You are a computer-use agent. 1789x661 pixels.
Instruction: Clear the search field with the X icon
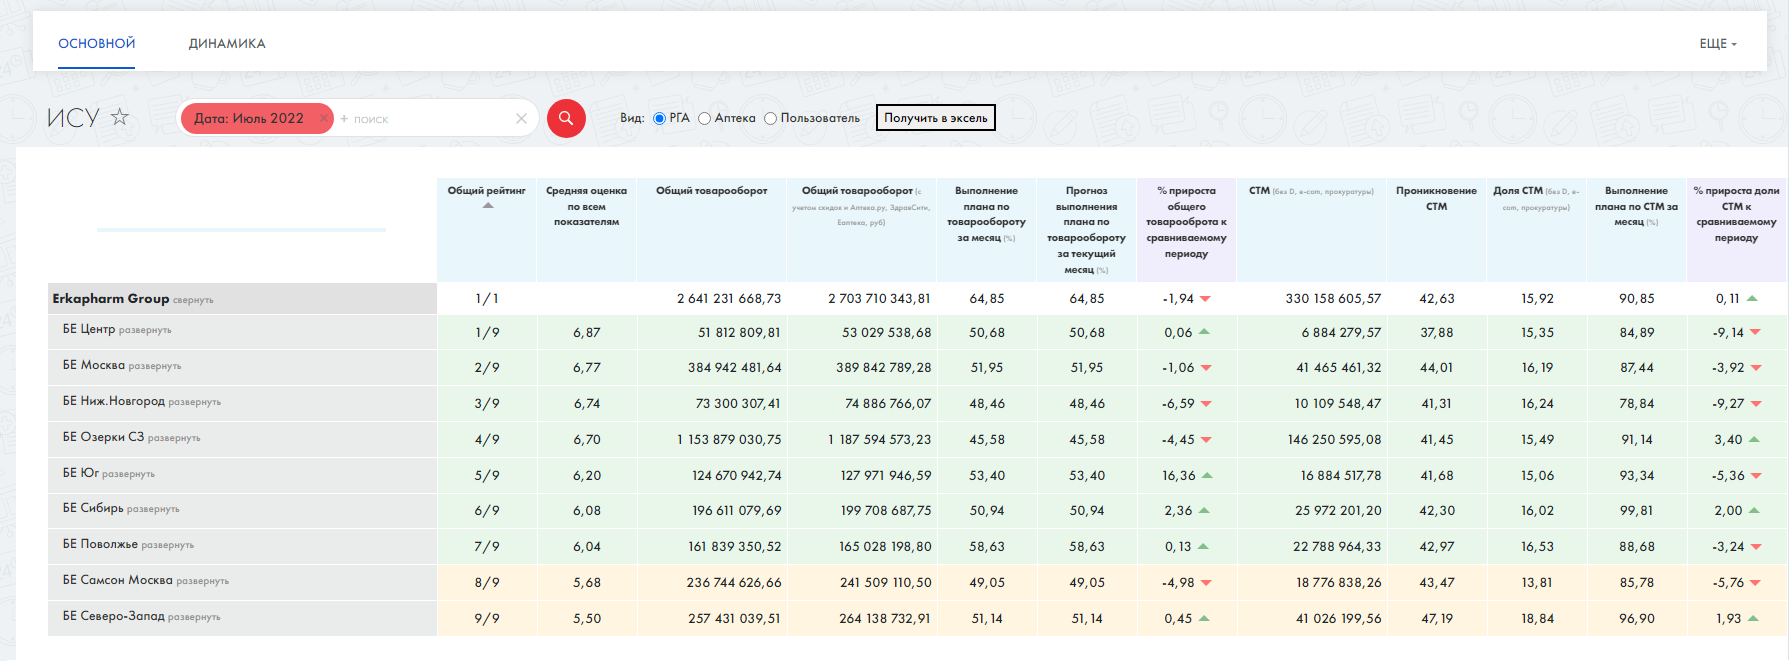point(521,118)
